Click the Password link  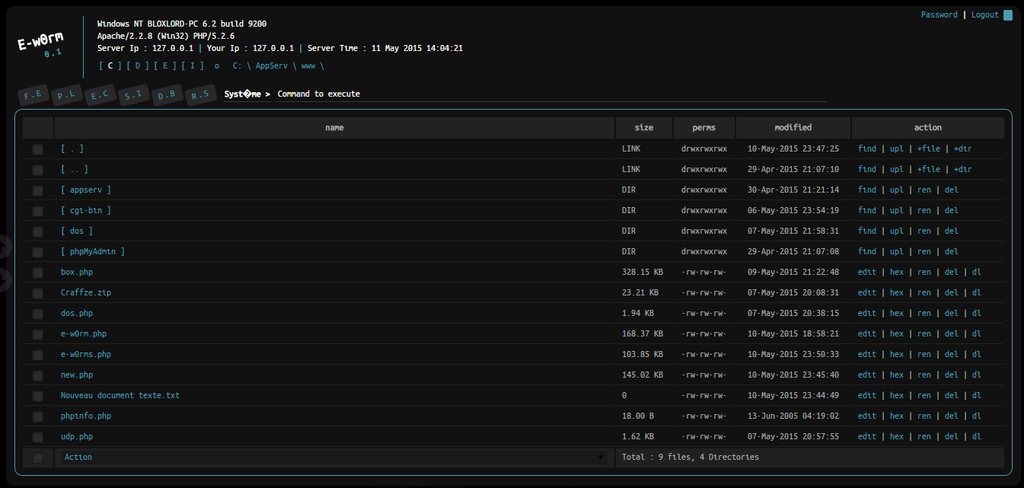coord(939,15)
